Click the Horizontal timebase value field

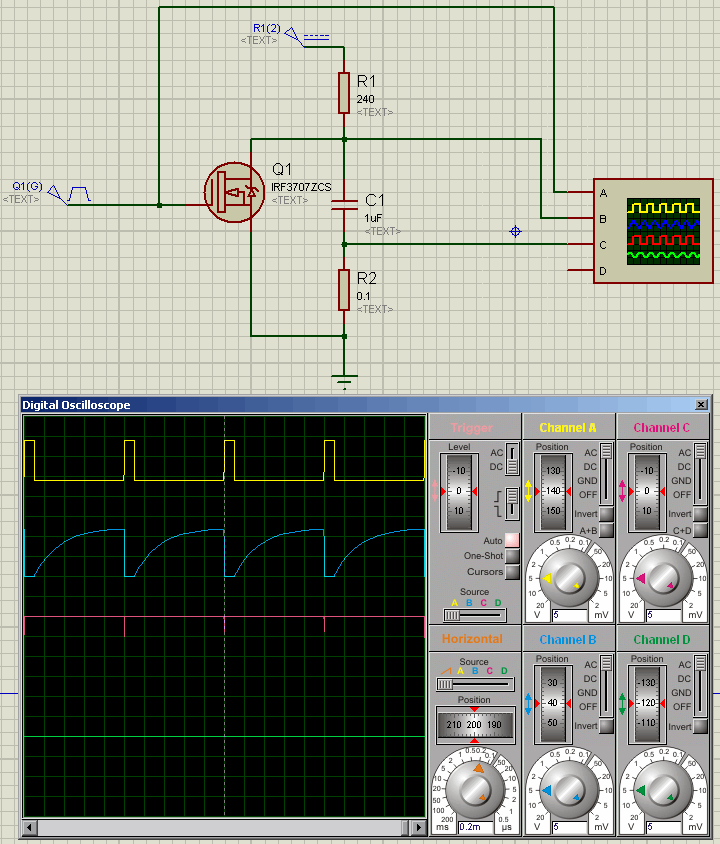[x=474, y=827]
